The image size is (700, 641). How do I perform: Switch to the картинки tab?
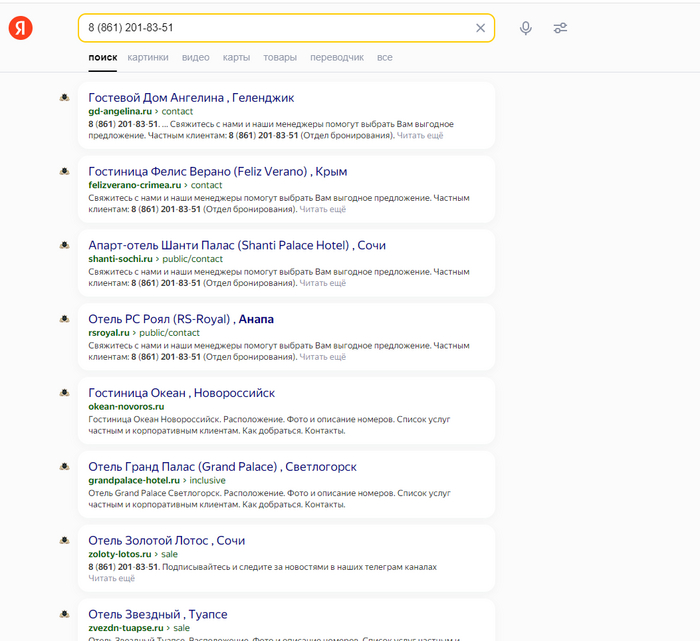[148, 58]
